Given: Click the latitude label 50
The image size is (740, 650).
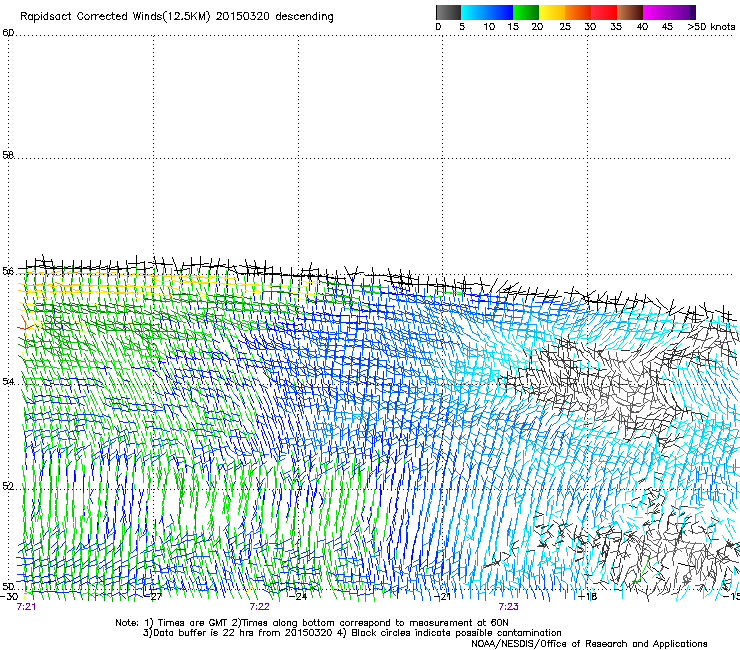Looking at the screenshot, I should tap(8, 586).
